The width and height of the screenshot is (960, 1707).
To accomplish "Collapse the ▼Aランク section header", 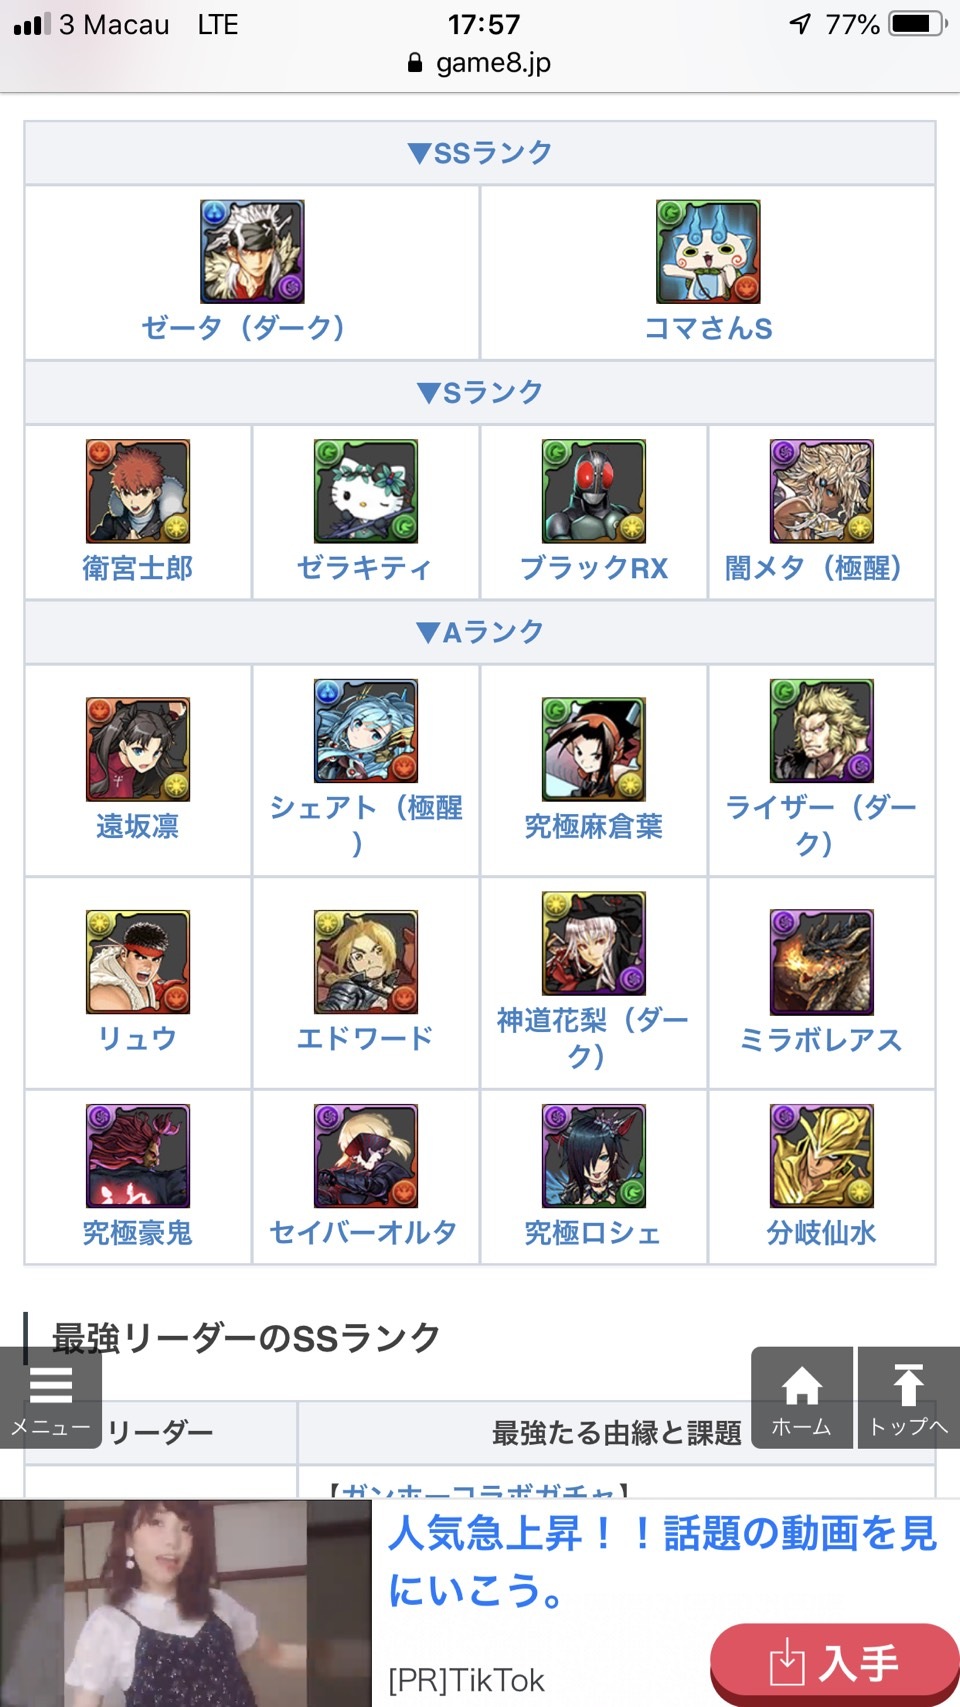I will point(480,632).
